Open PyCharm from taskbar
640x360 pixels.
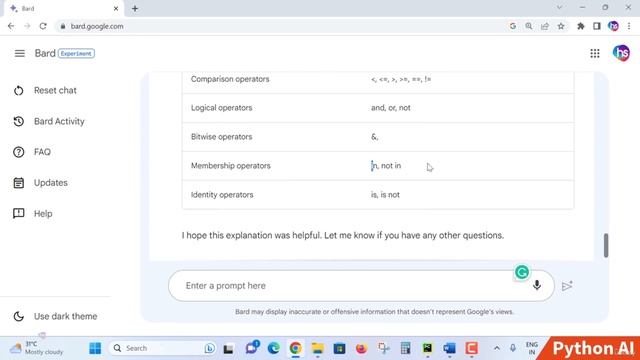pos(427,348)
